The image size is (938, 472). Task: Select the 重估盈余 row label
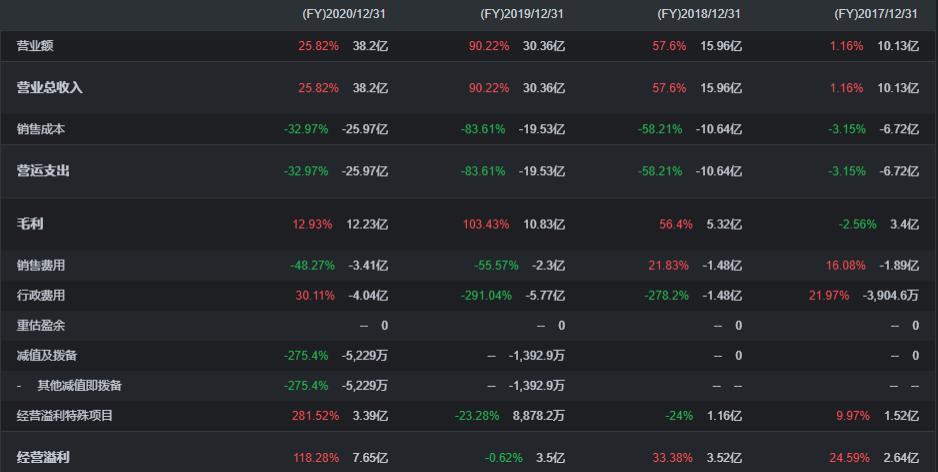[x=41, y=325]
